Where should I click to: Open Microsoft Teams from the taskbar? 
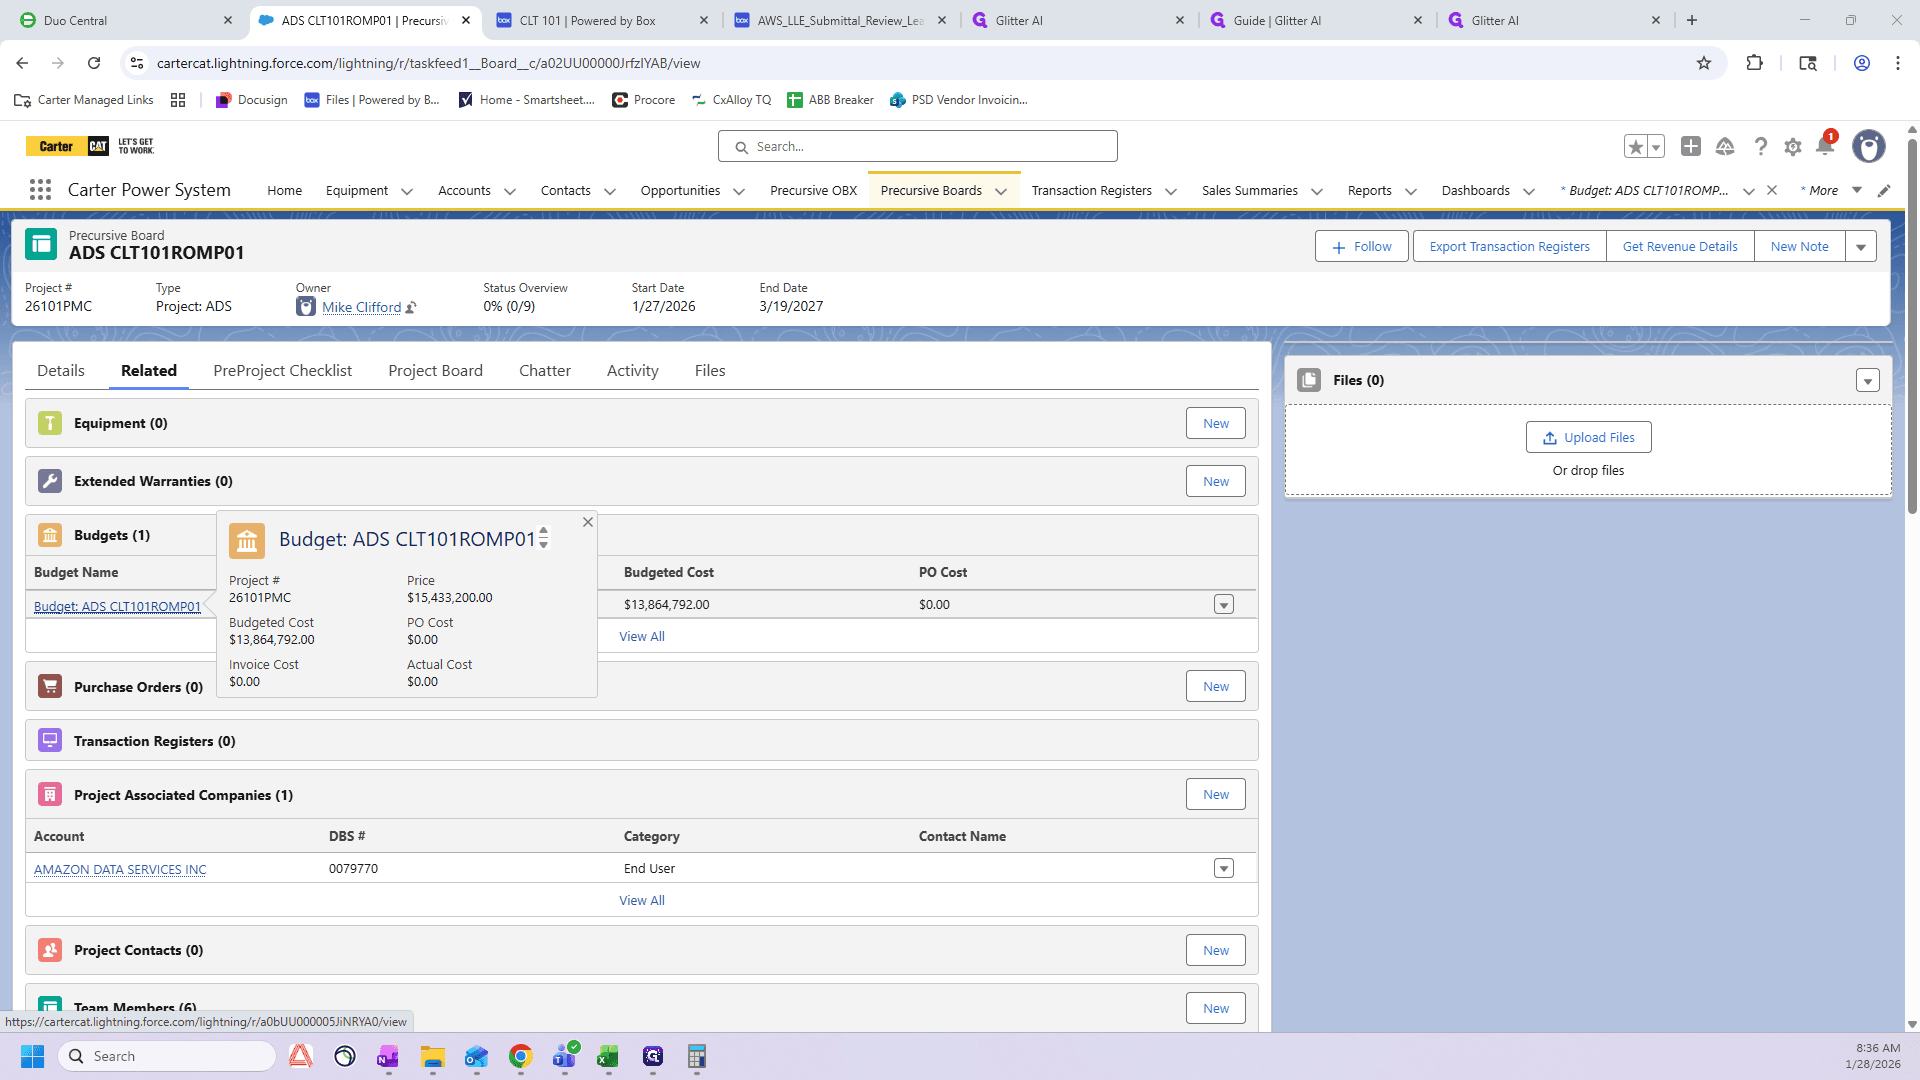point(565,1056)
